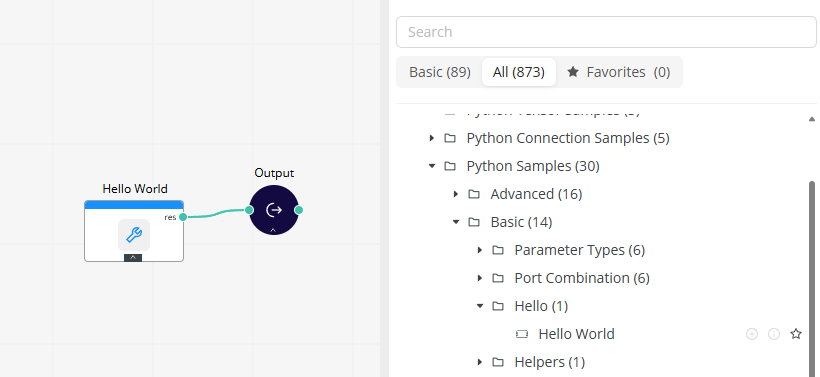This screenshot has height=377, width=820.
Task: Select the Hello World node title
Action: [135, 189]
